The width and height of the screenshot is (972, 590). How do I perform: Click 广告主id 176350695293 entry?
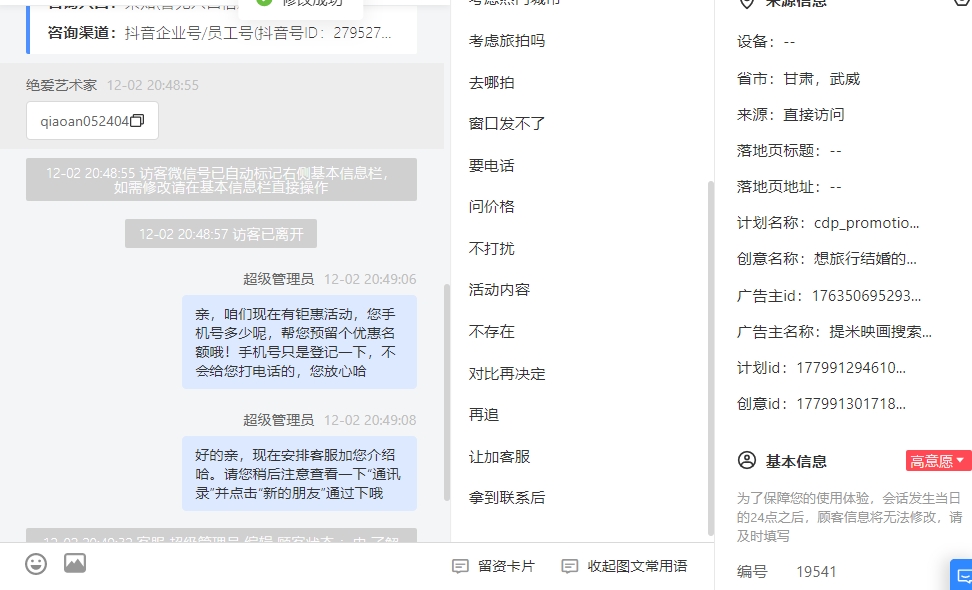pyautogui.click(x=829, y=296)
